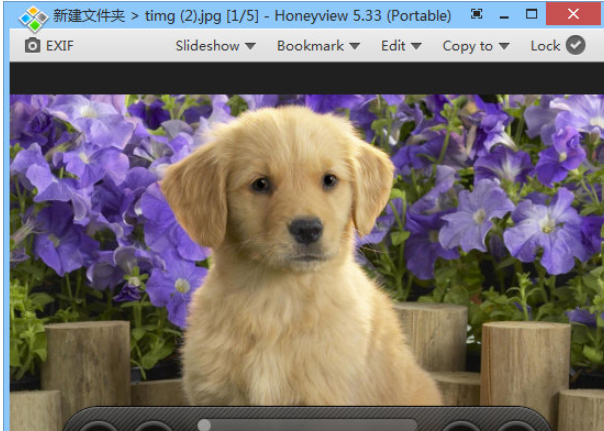The height and width of the screenshot is (431, 604).
Task: Toggle the Lock checkmark button
Action: tap(575, 45)
